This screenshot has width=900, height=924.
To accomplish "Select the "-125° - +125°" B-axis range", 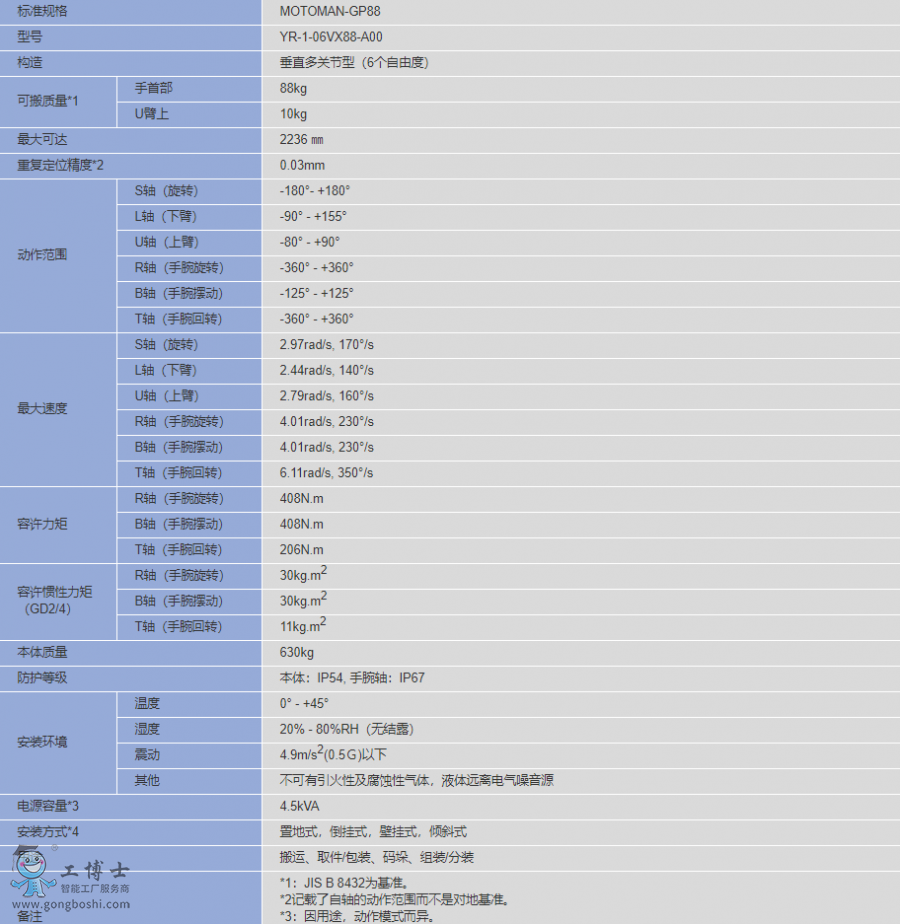I will [317, 293].
